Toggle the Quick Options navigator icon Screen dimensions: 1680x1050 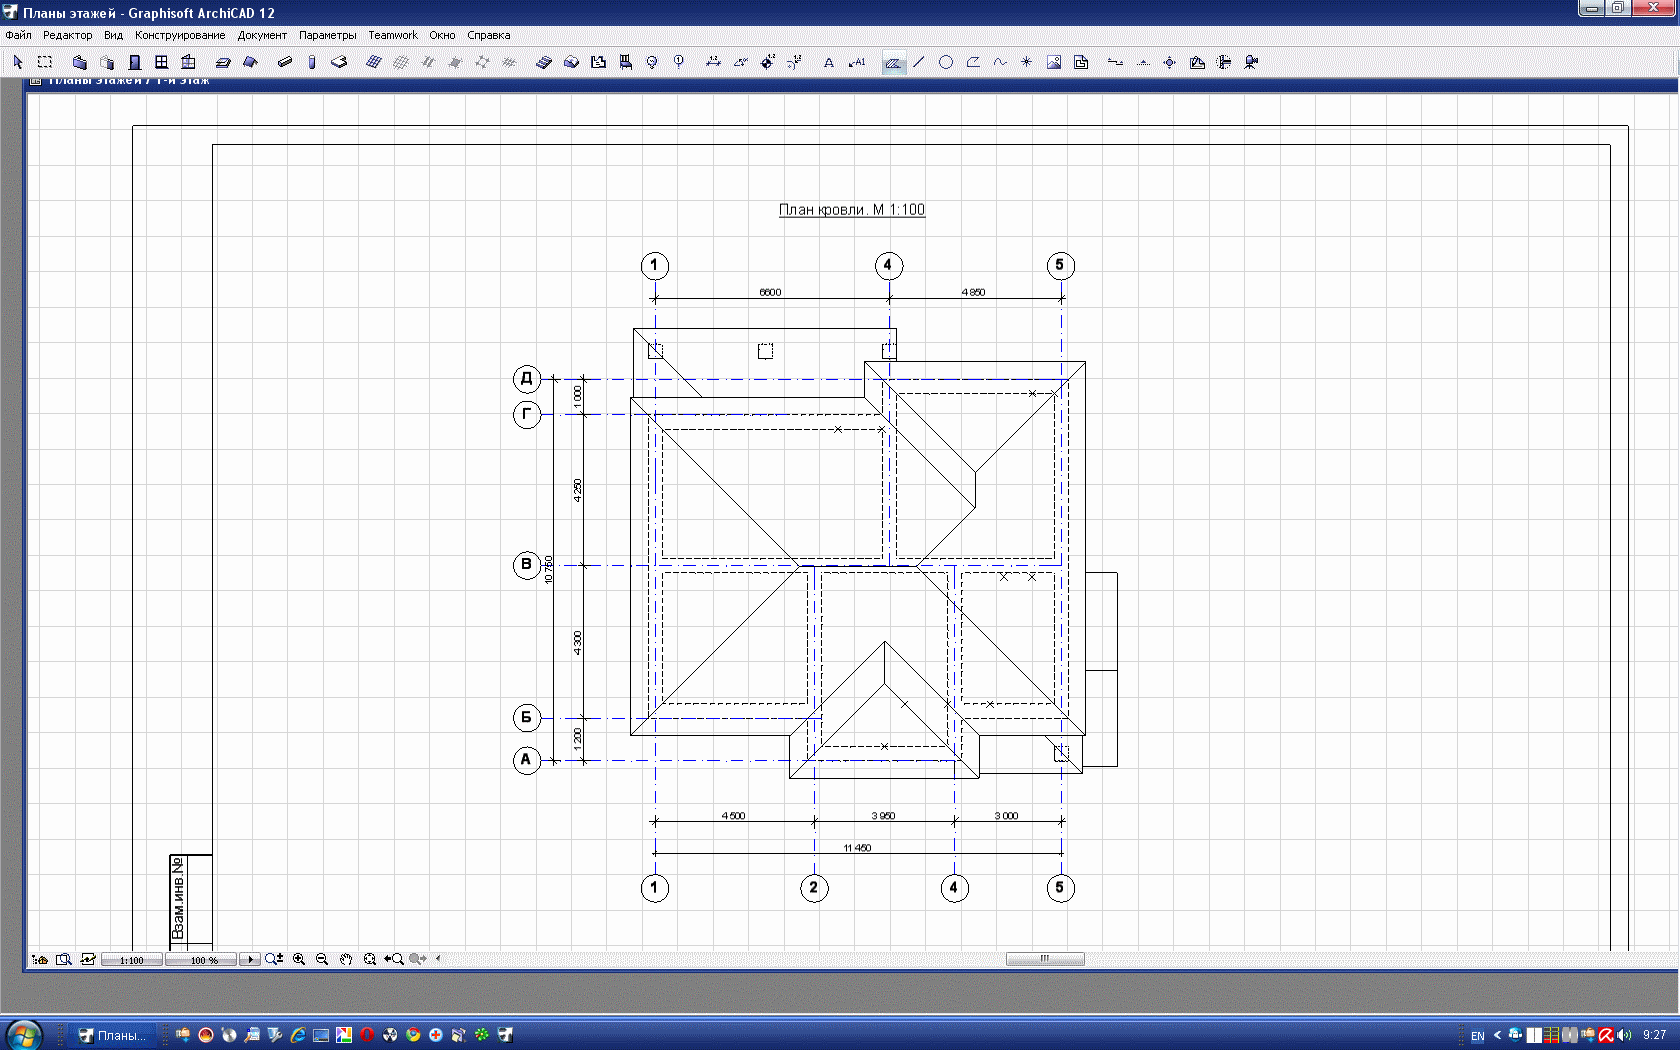click(x=40, y=959)
